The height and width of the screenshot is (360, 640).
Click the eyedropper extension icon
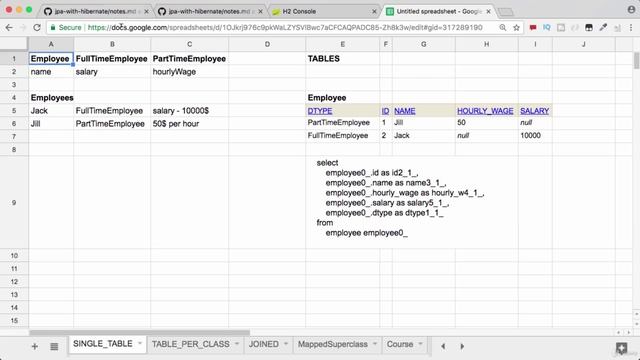[603, 27]
